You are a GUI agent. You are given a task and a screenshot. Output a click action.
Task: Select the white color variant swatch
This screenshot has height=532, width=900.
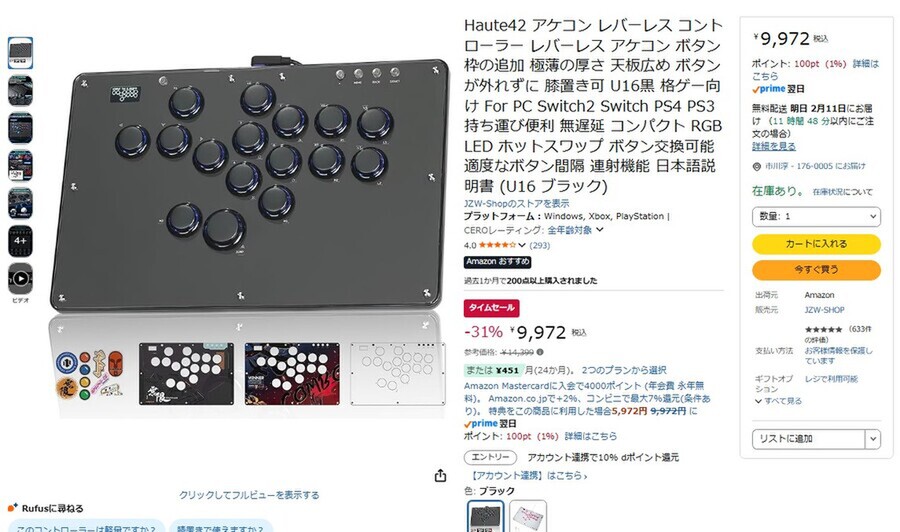point(527,517)
